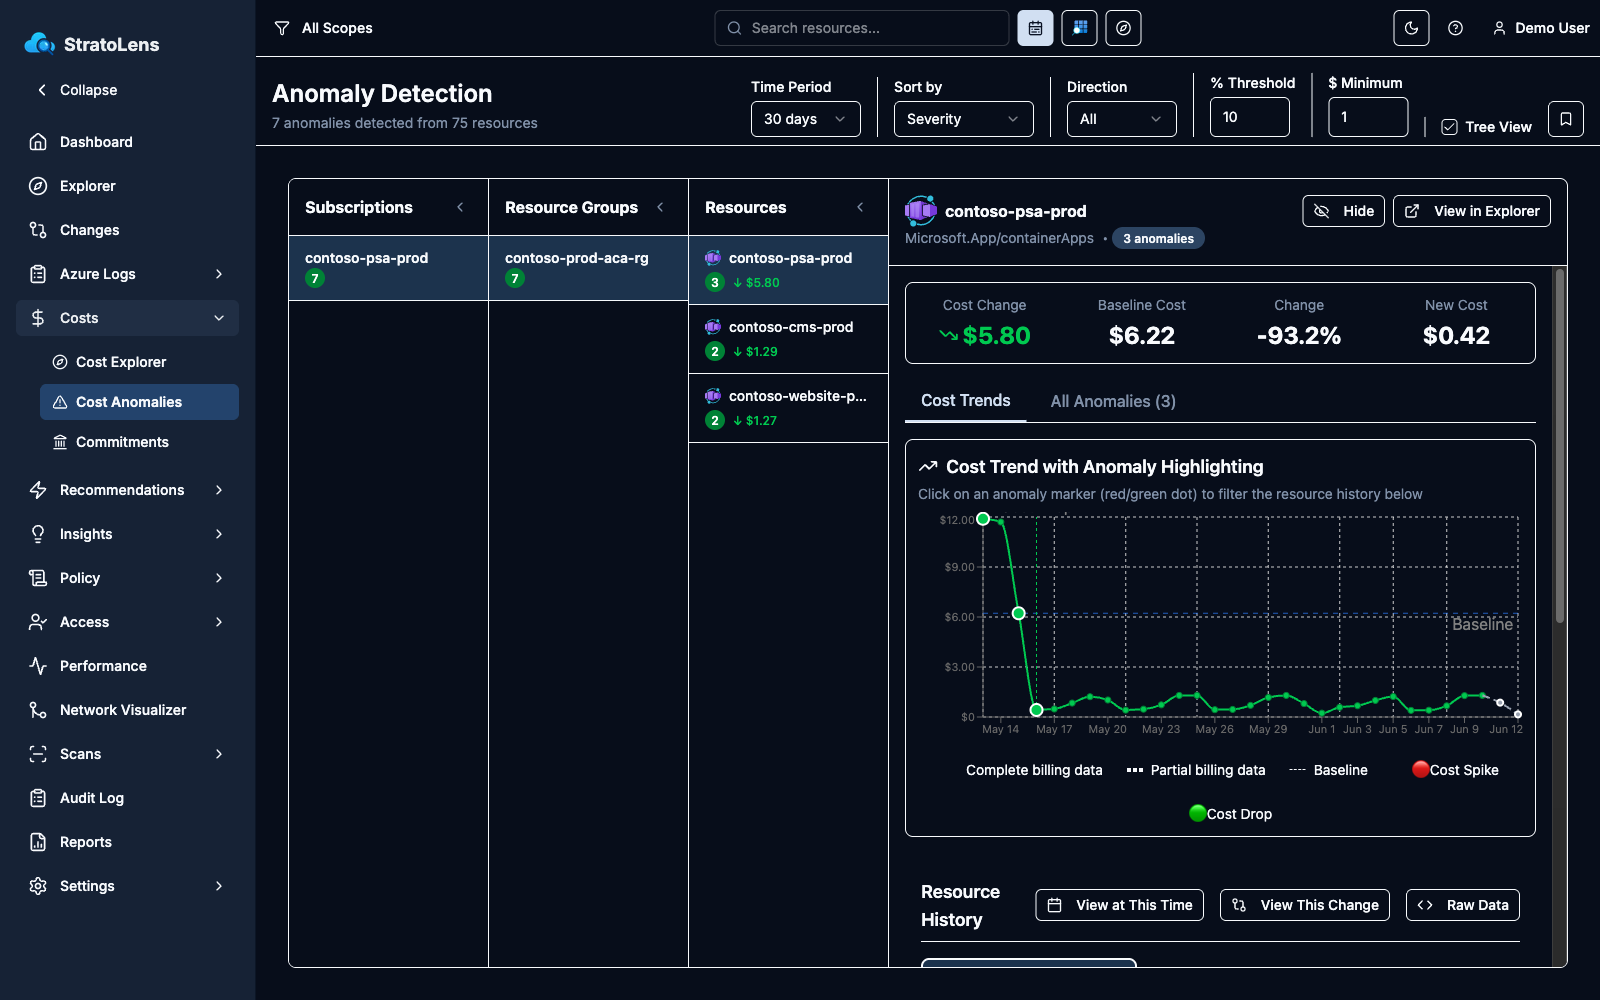
Task: Click the first cost drop marker at $12.00
Action: pyautogui.click(x=983, y=519)
